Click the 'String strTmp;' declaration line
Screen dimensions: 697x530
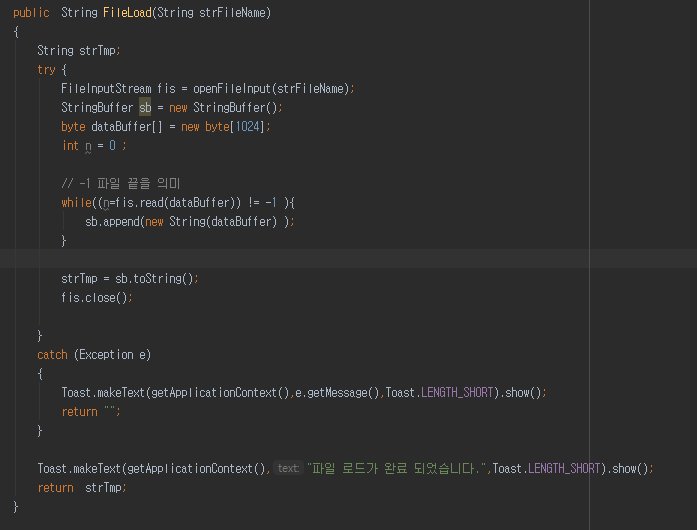click(79, 51)
